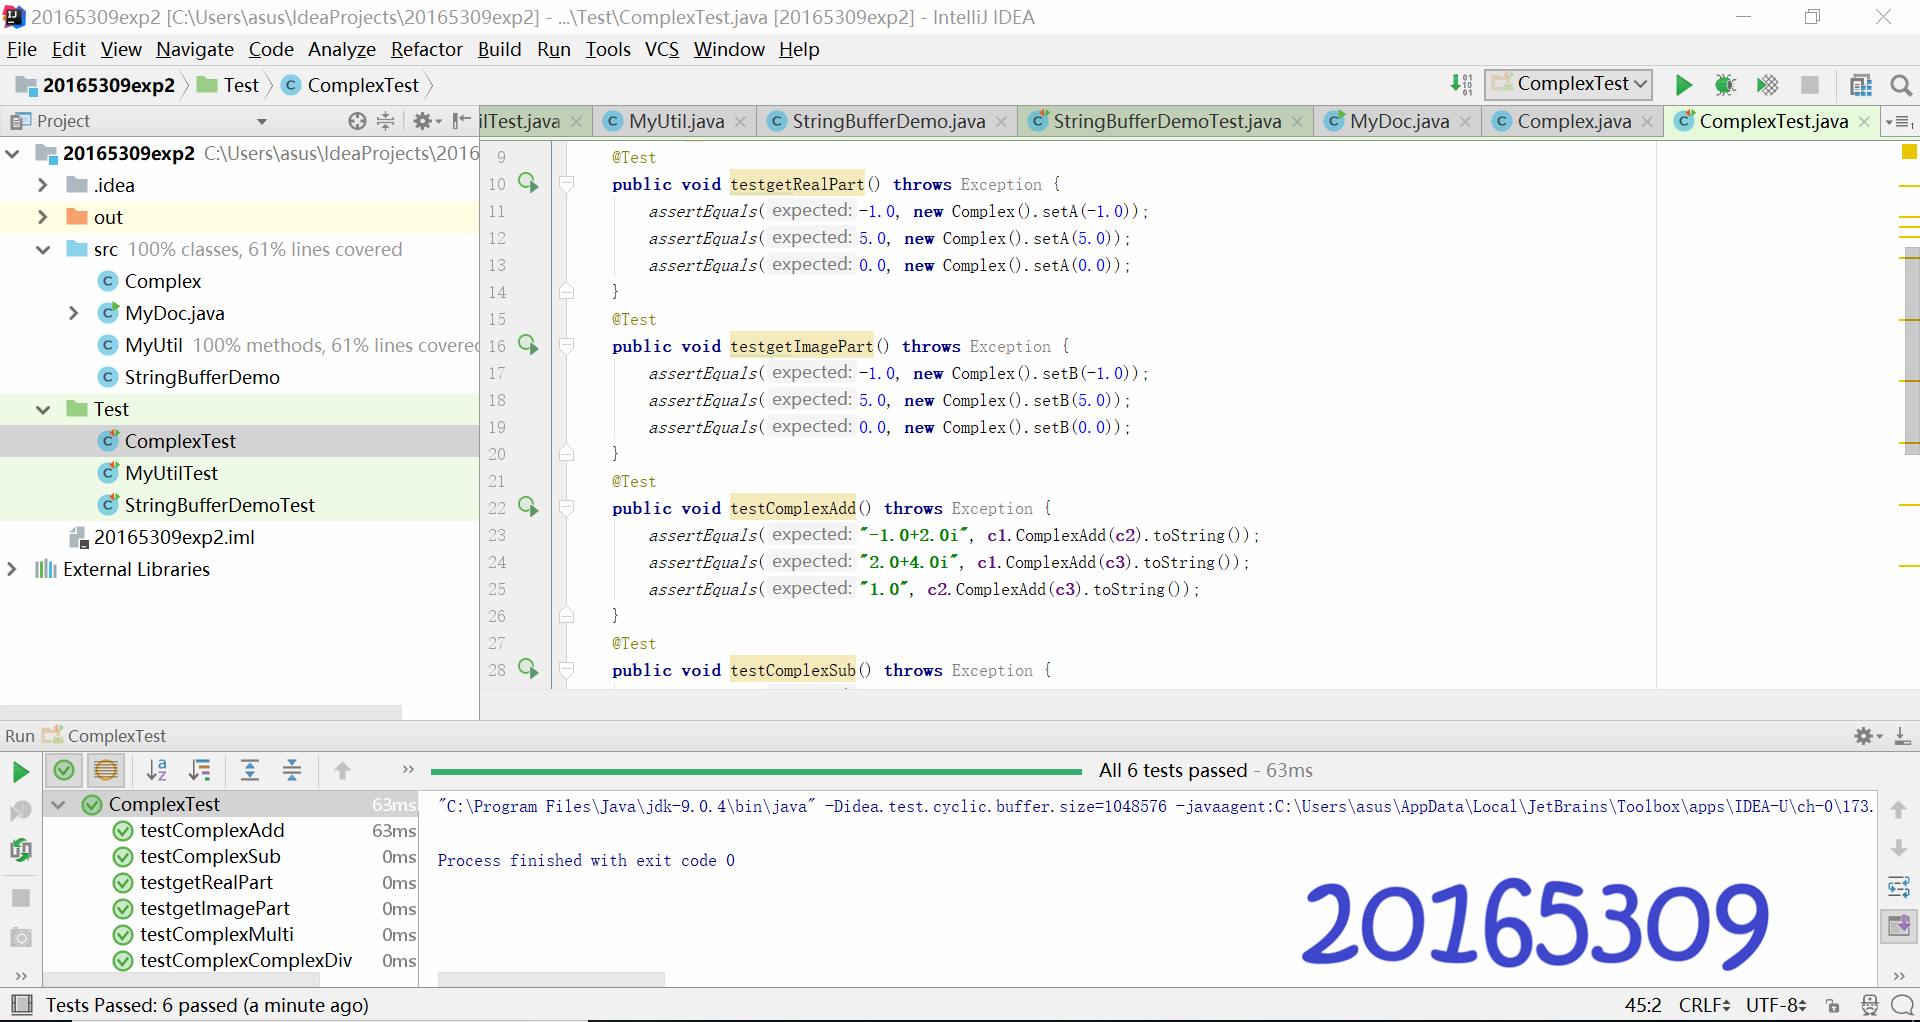Open Project Structure from toolbar icon
The height and width of the screenshot is (1022, 1920).
[1861, 85]
